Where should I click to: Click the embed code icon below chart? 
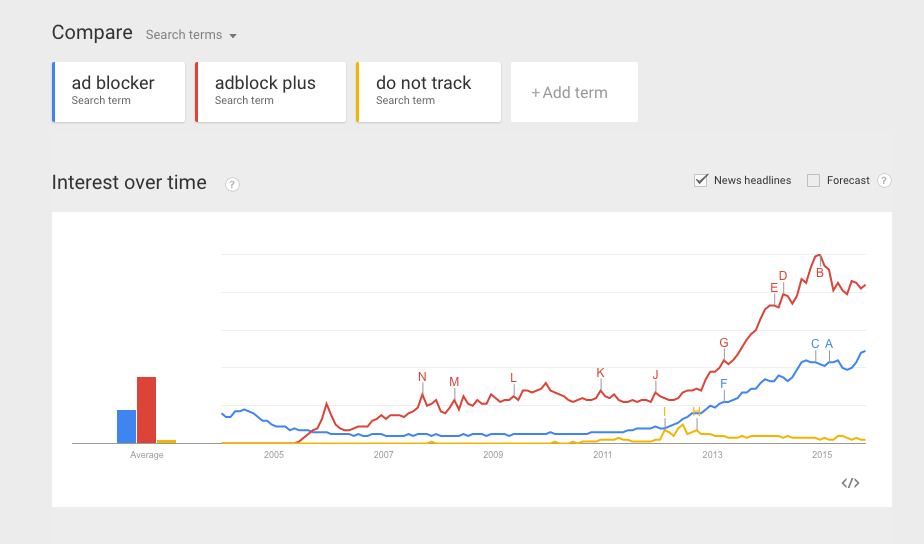point(850,483)
